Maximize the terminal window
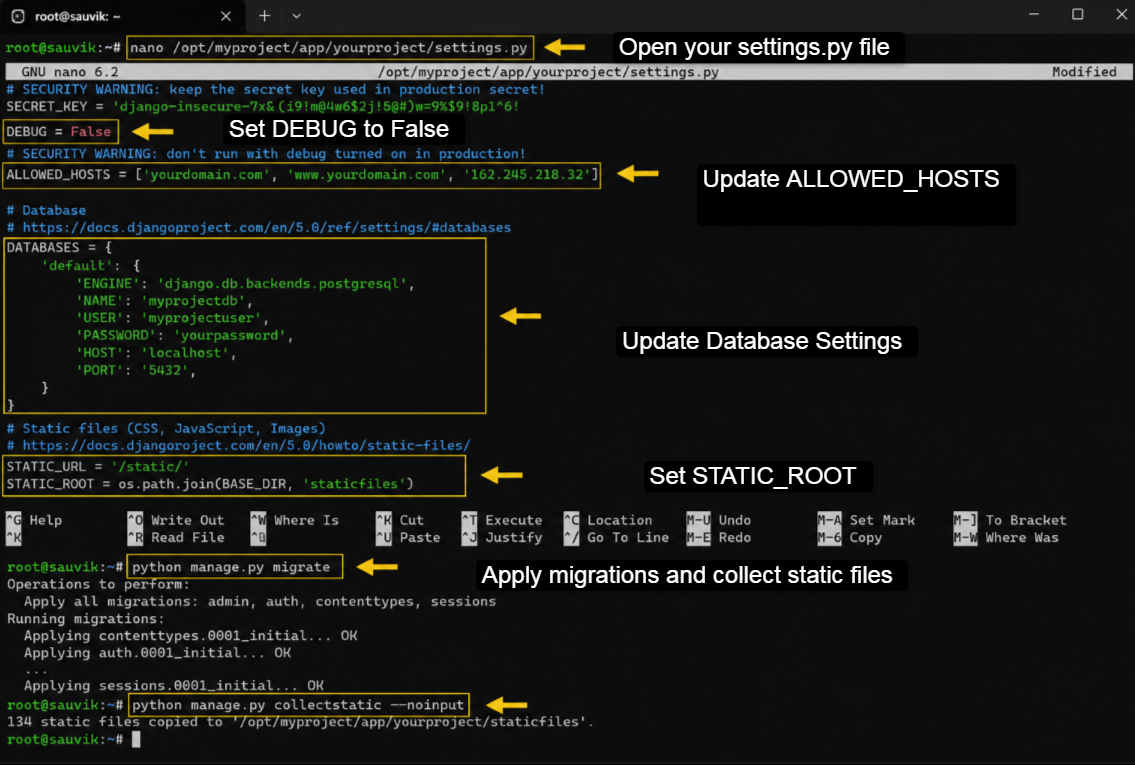The image size is (1135, 765). tap(1077, 14)
